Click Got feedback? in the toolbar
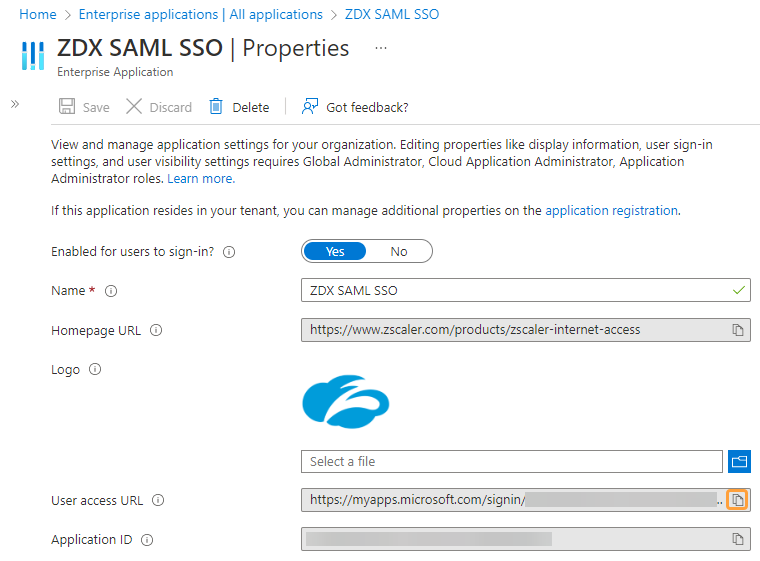Viewport: 760px width, 561px height. click(x=355, y=107)
